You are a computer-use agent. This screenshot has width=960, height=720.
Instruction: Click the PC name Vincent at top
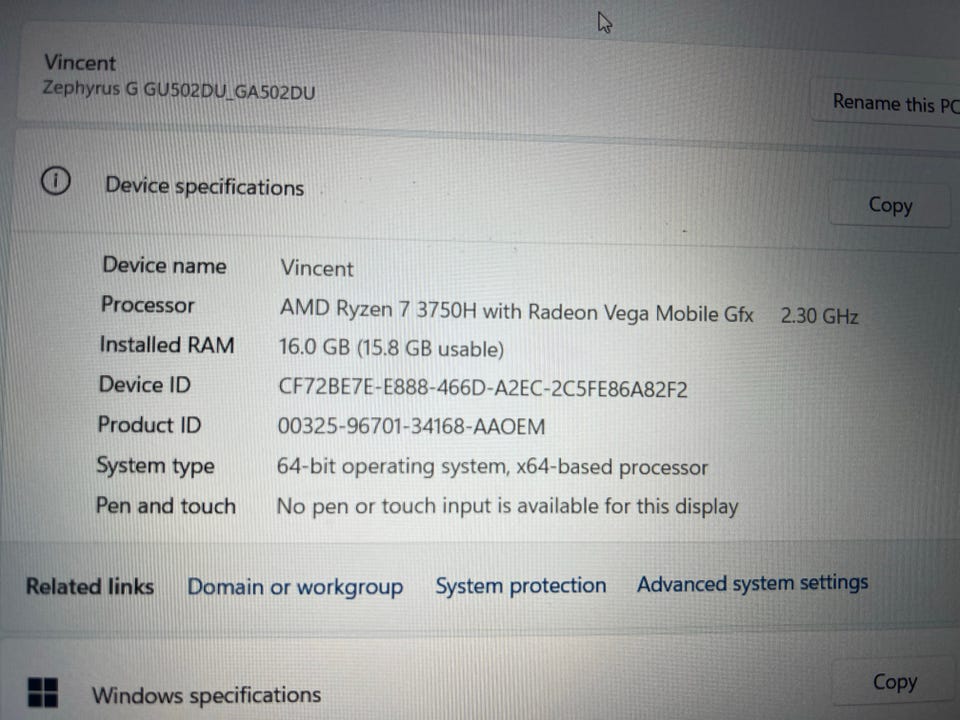click(80, 62)
